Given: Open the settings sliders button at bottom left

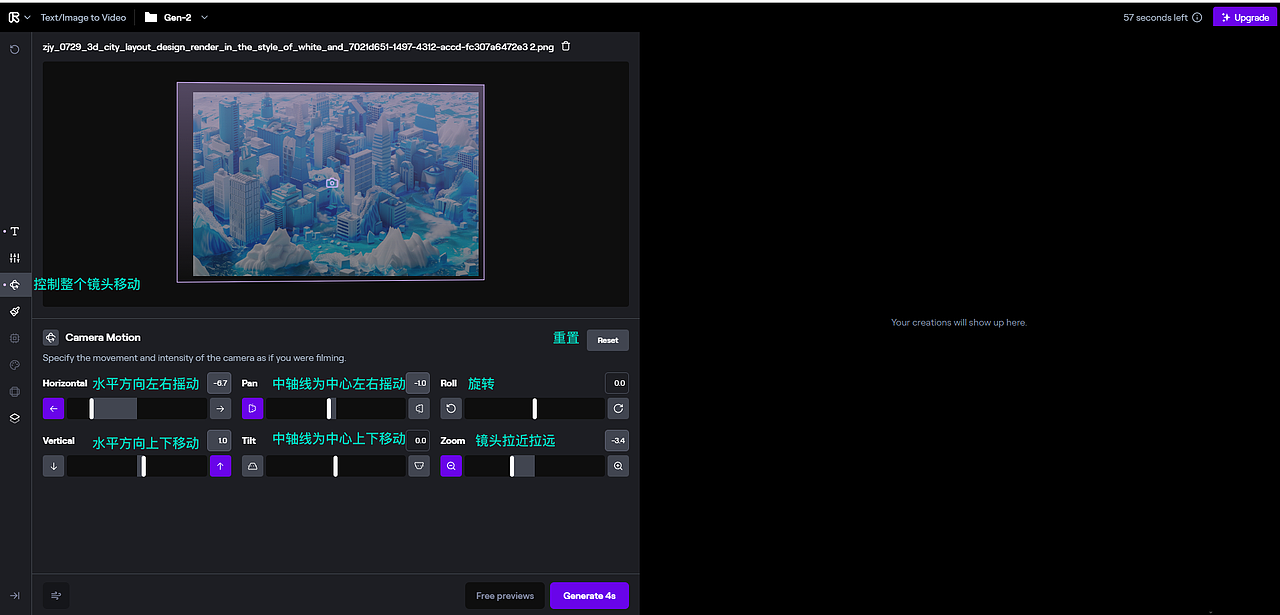Looking at the screenshot, I should coord(56,595).
